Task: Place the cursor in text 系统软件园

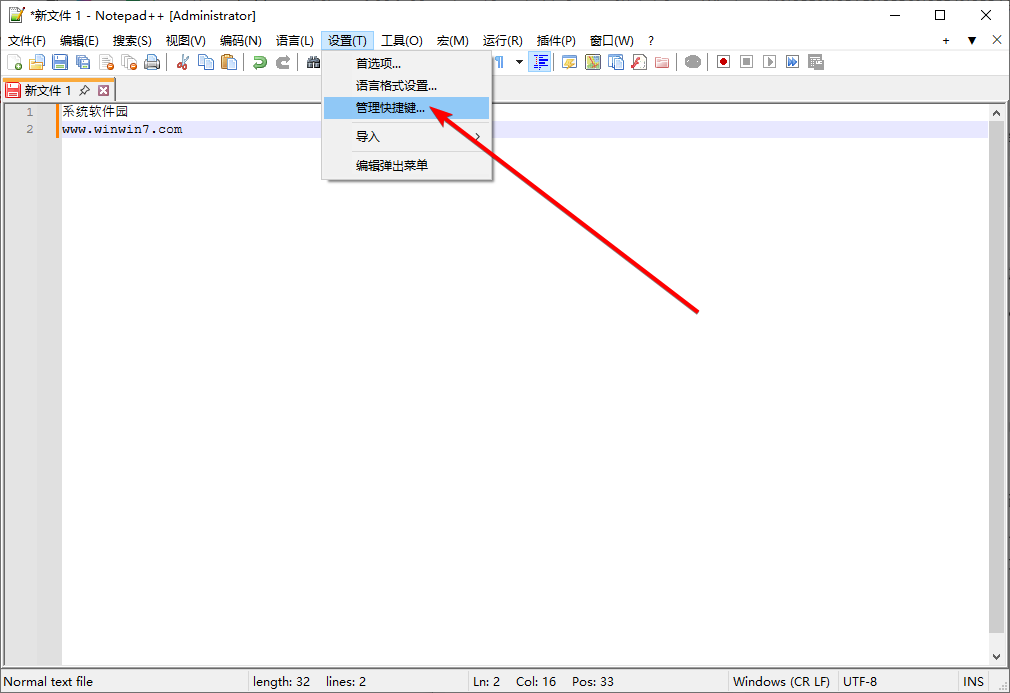Action: (95, 111)
